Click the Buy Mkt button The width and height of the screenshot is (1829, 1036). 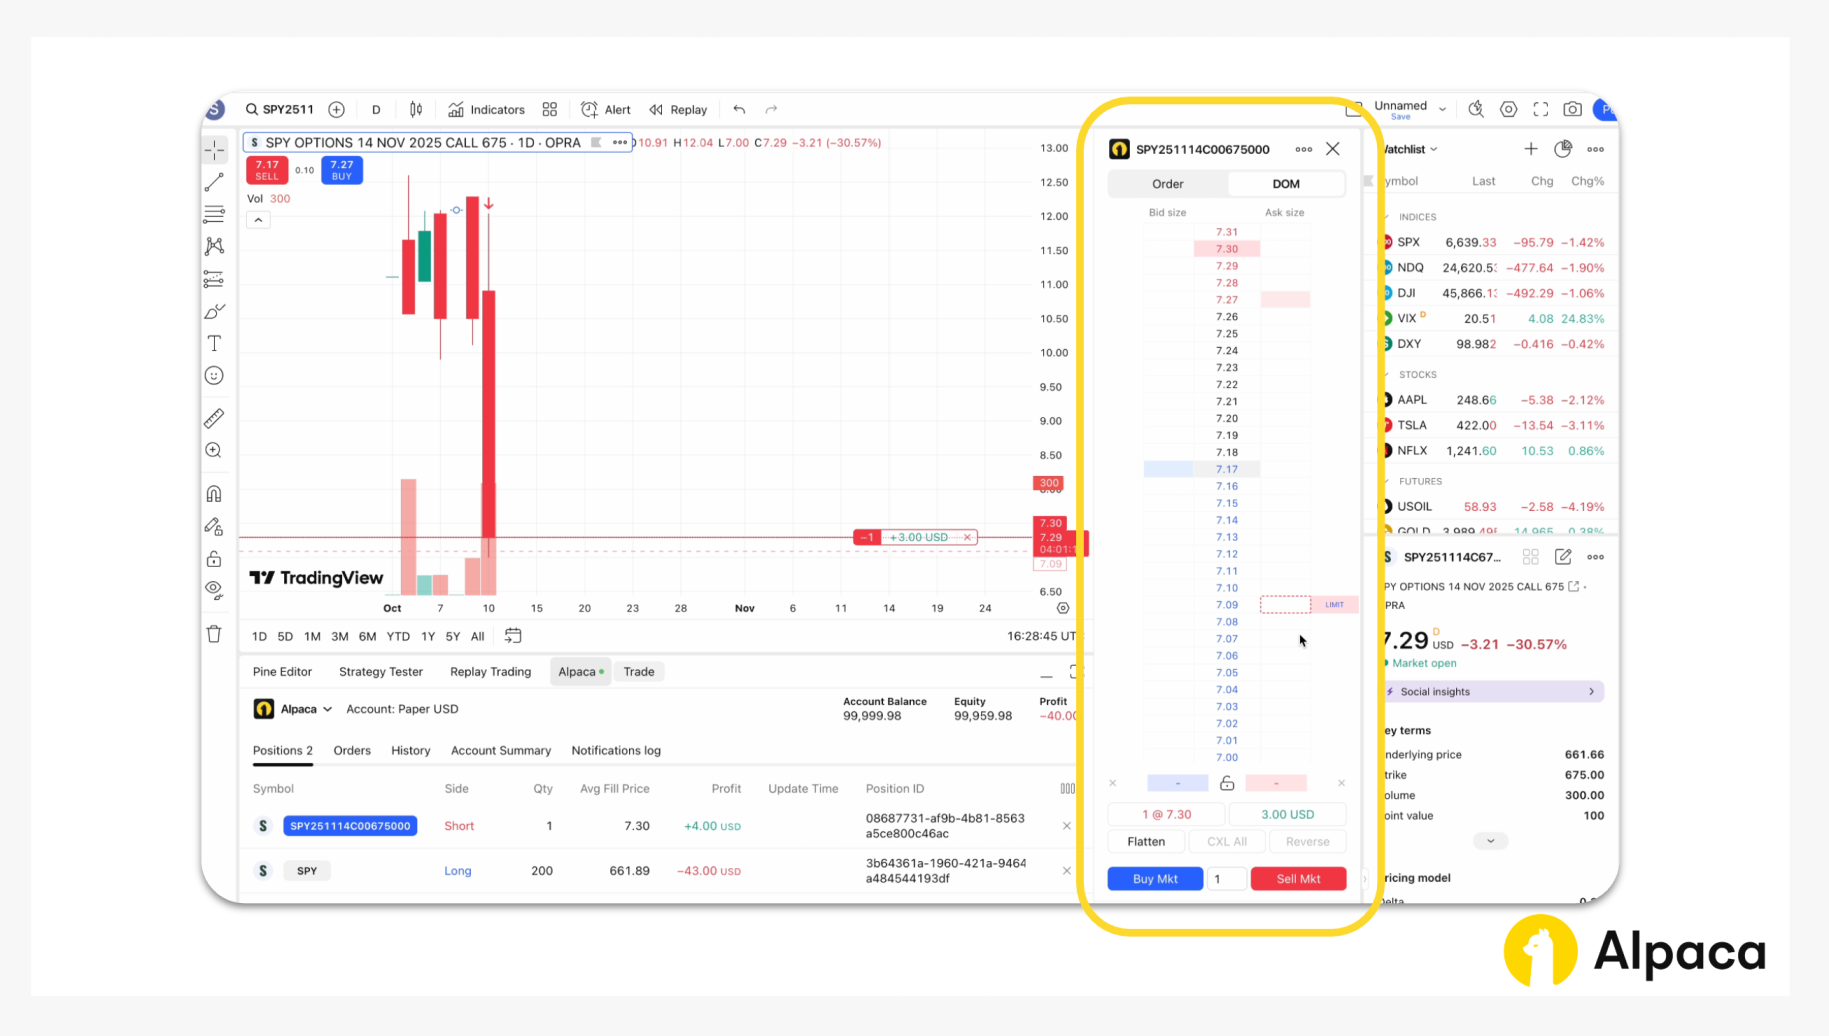(1155, 878)
